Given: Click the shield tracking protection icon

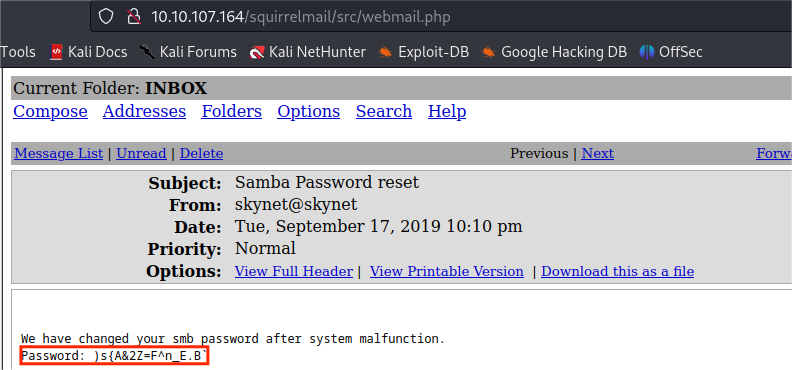Looking at the screenshot, I should [x=106, y=17].
